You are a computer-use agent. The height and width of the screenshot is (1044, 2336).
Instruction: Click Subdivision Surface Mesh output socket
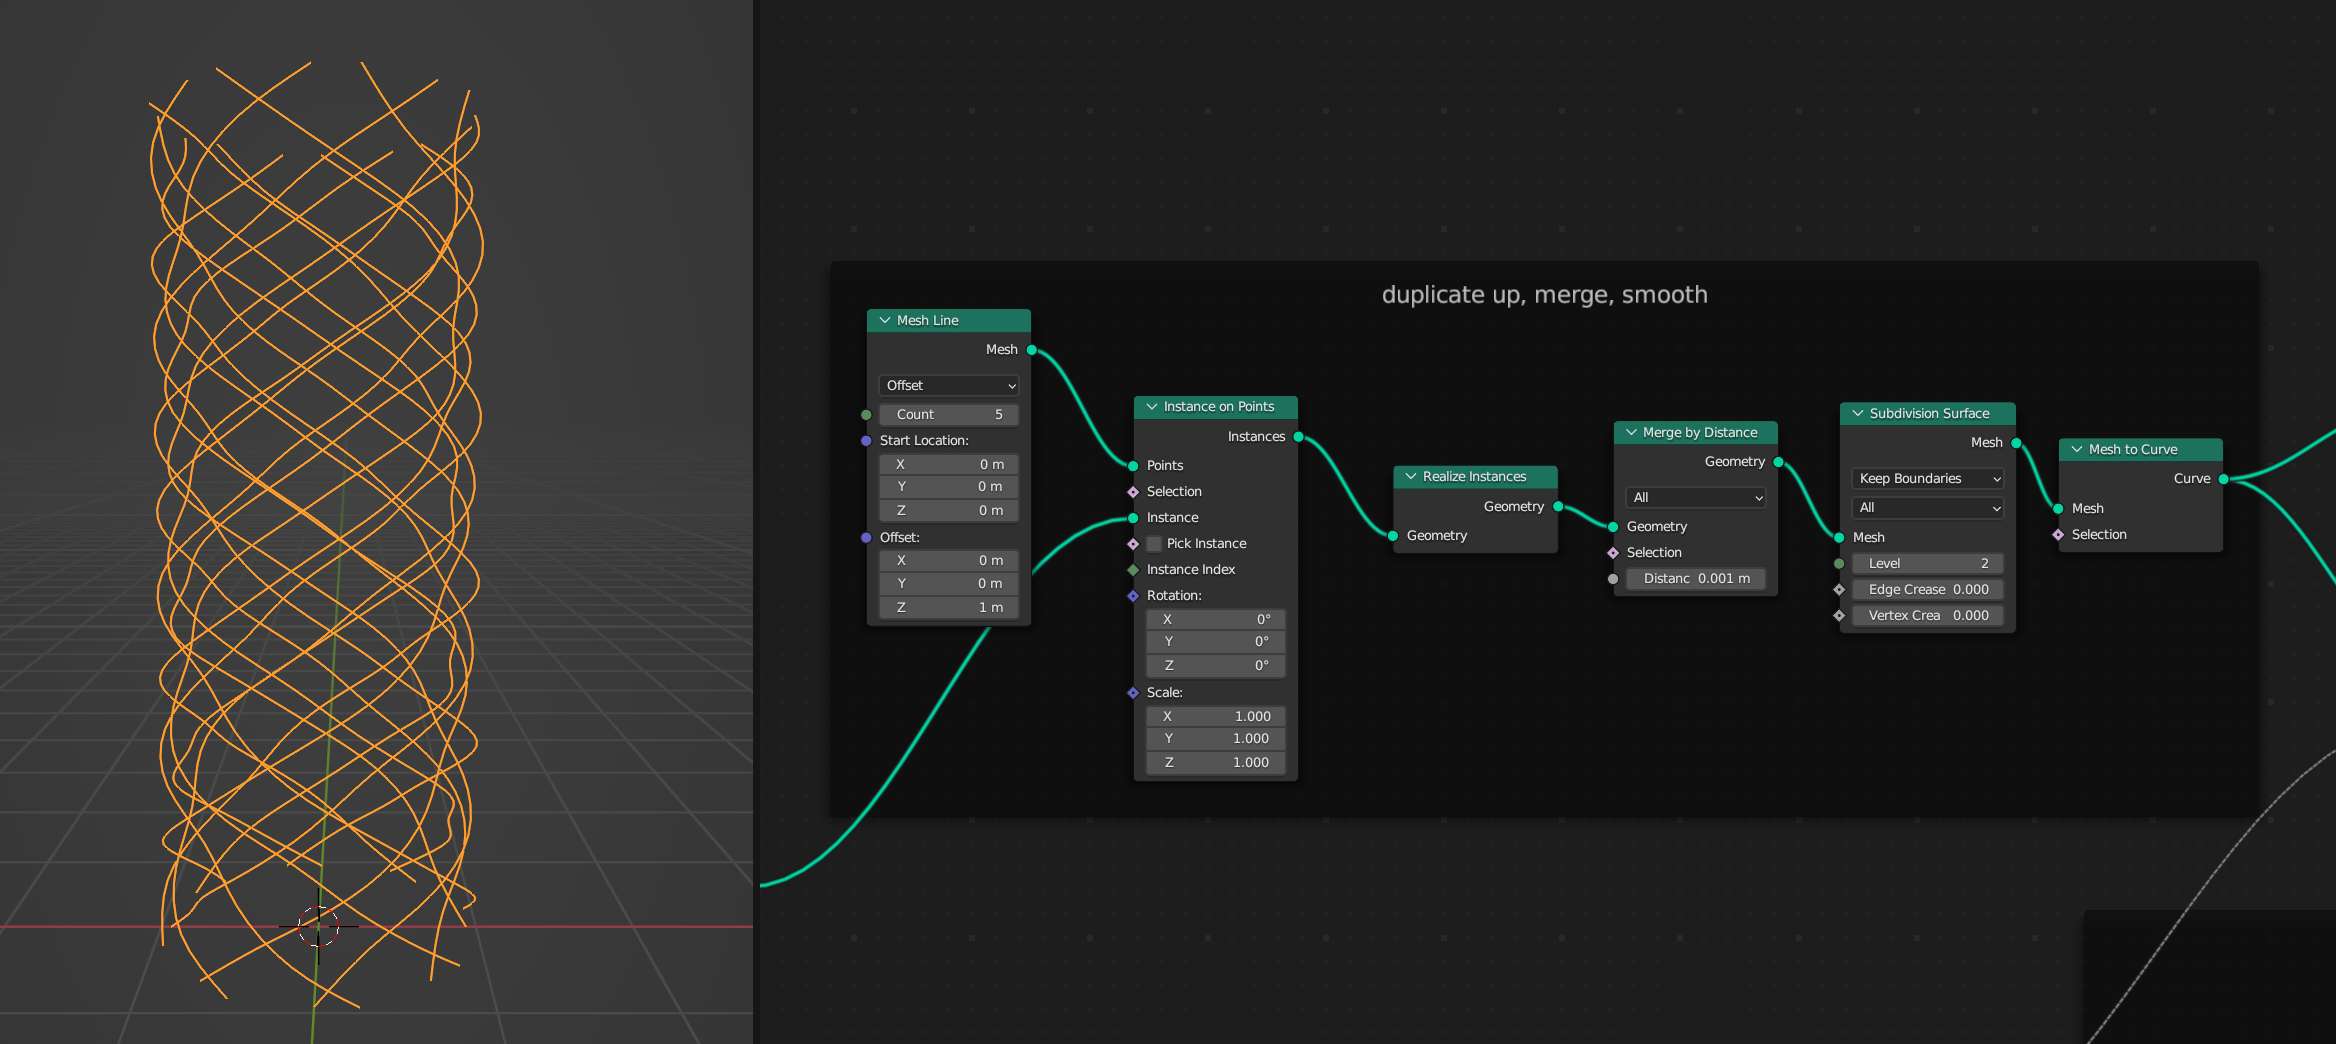coord(2017,443)
